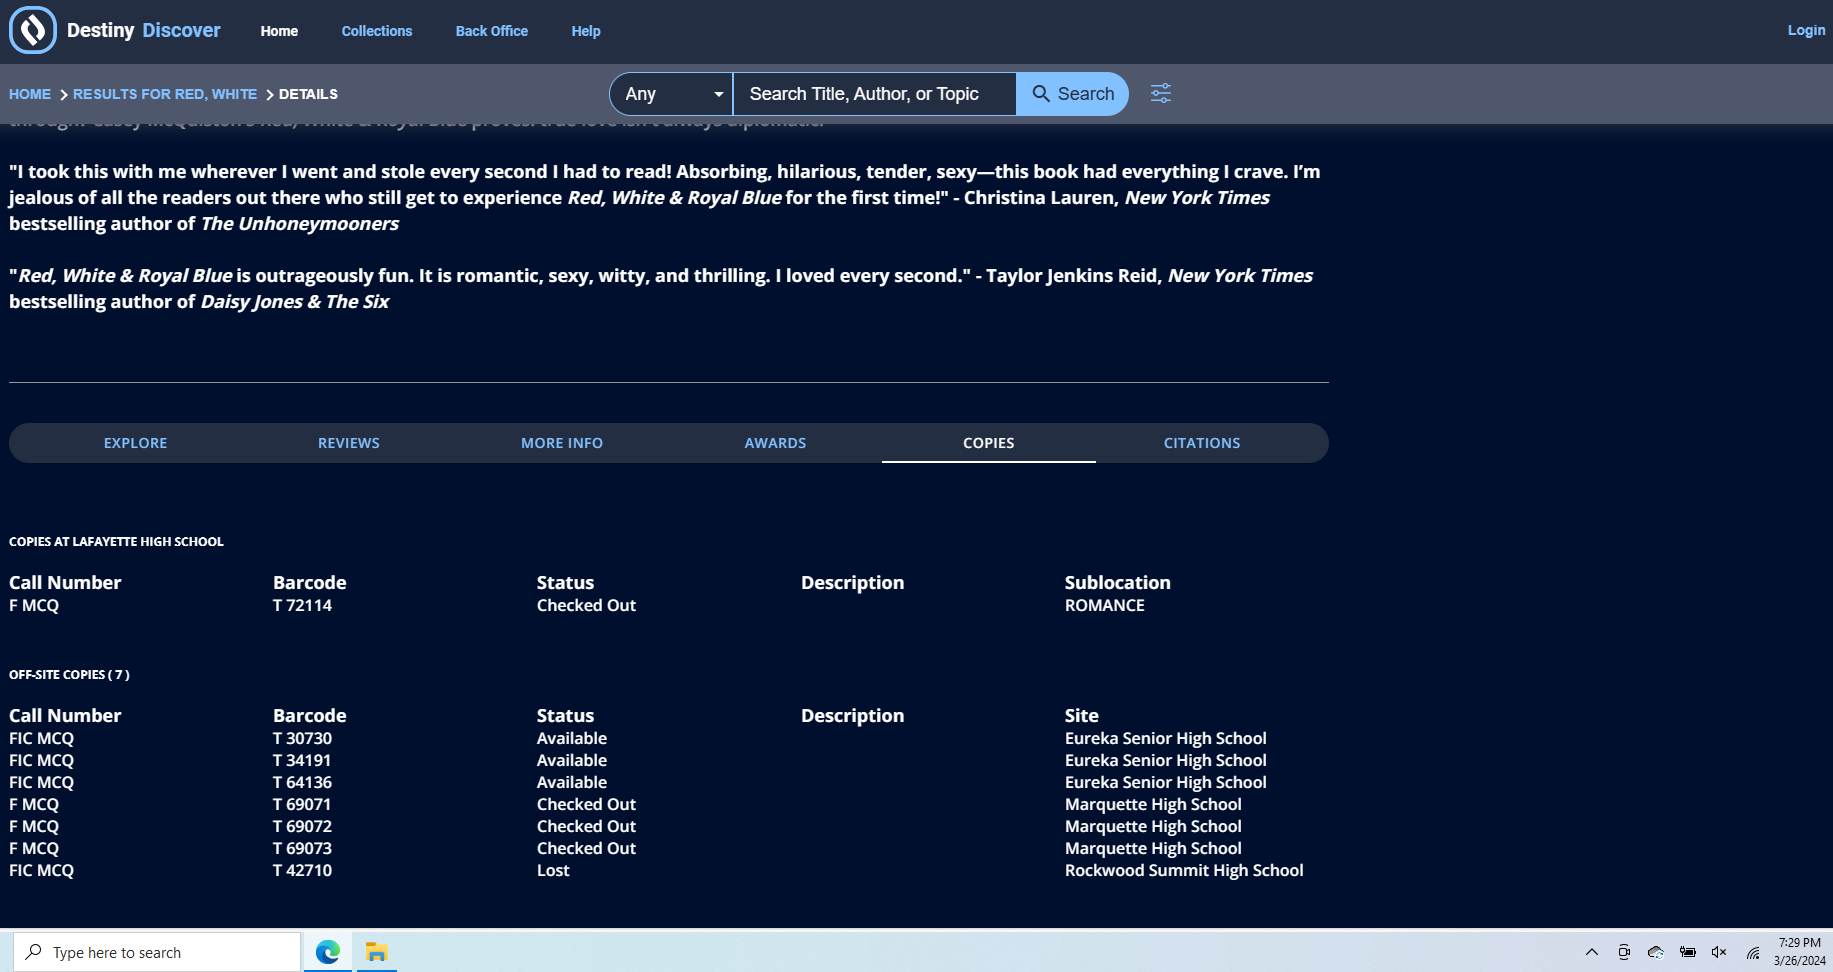This screenshot has height=972, width=1833.
Task: Click barcode T 42710
Action: (x=302, y=870)
